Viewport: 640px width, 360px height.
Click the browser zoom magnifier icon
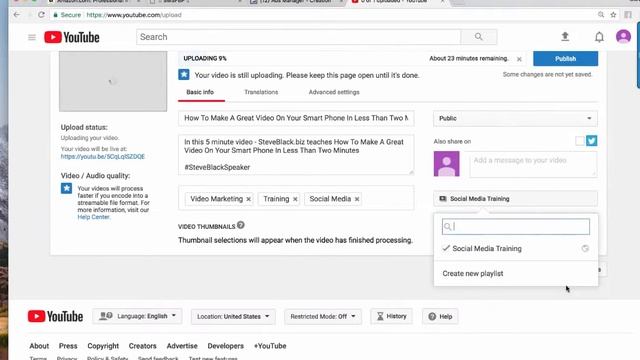(x=601, y=15)
